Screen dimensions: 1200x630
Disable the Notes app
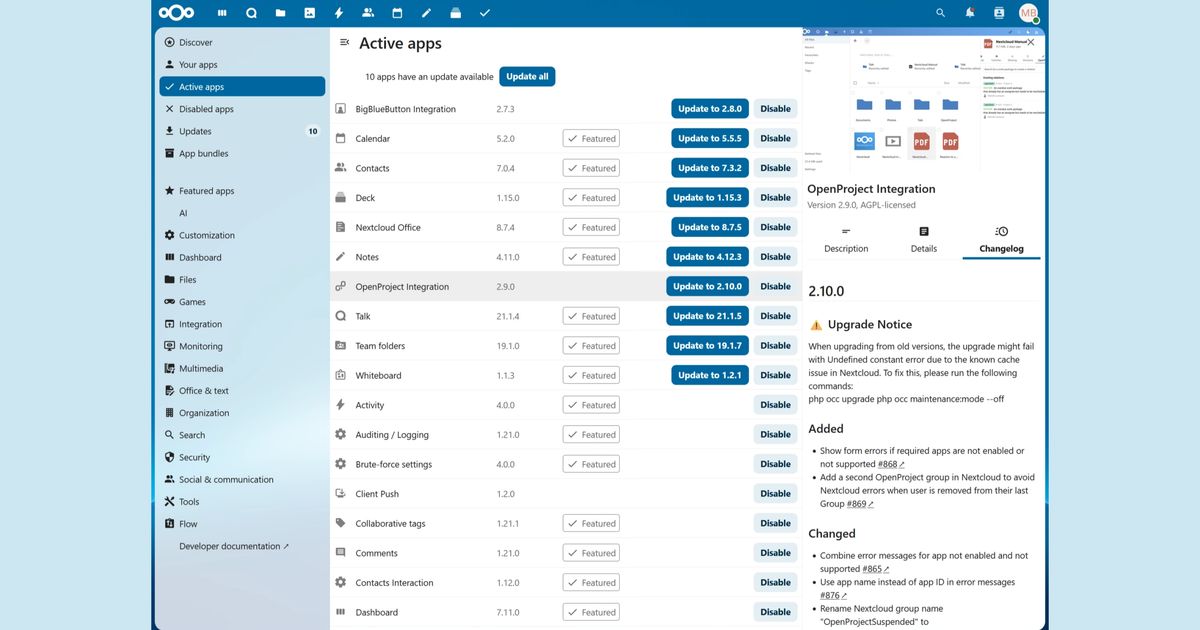775,257
